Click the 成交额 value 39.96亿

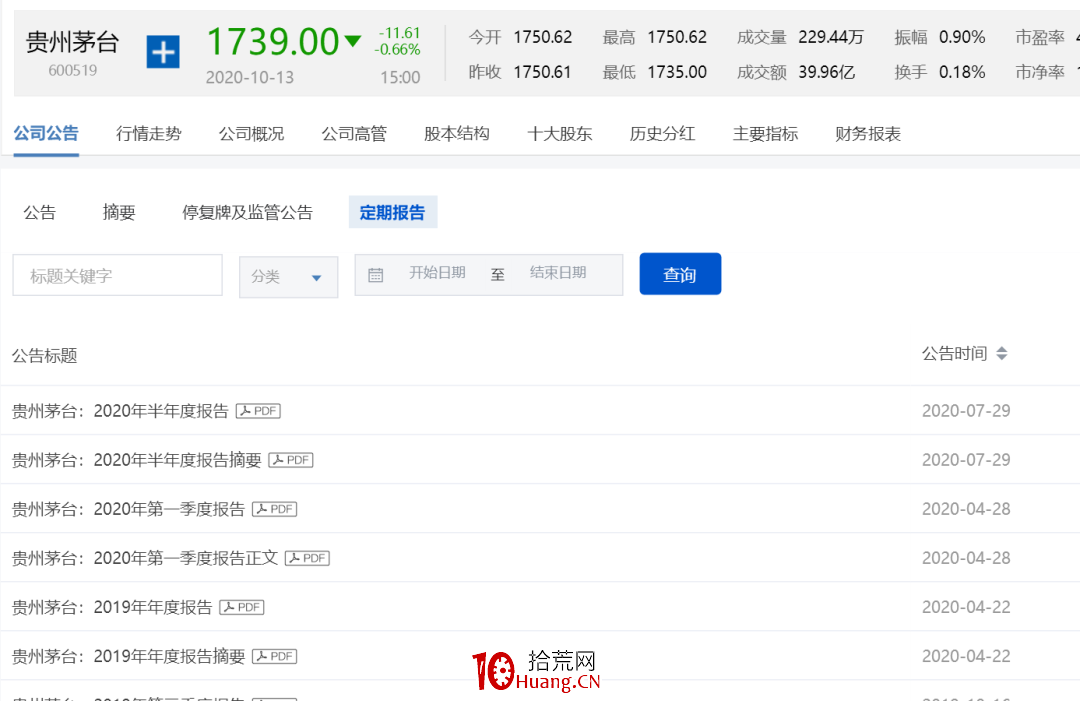[x=827, y=72]
